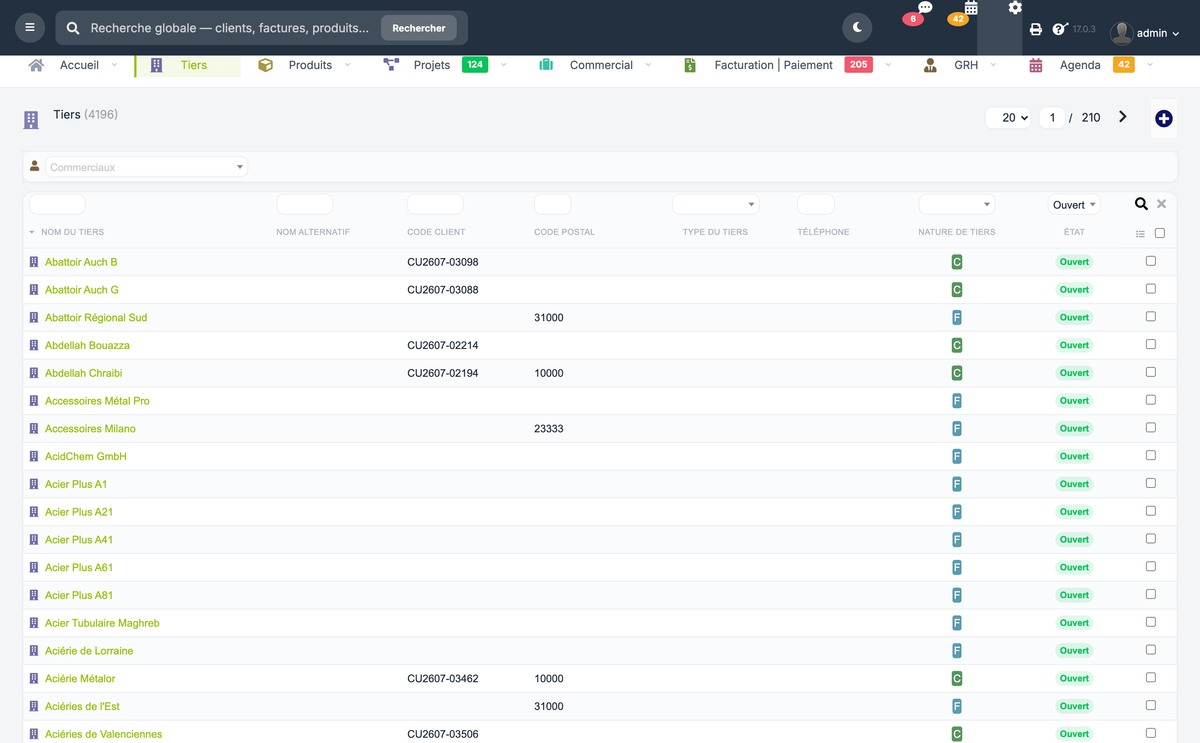Open the column selector list icon
Viewport: 1200px width, 743px height.
[x=1140, y=234]
